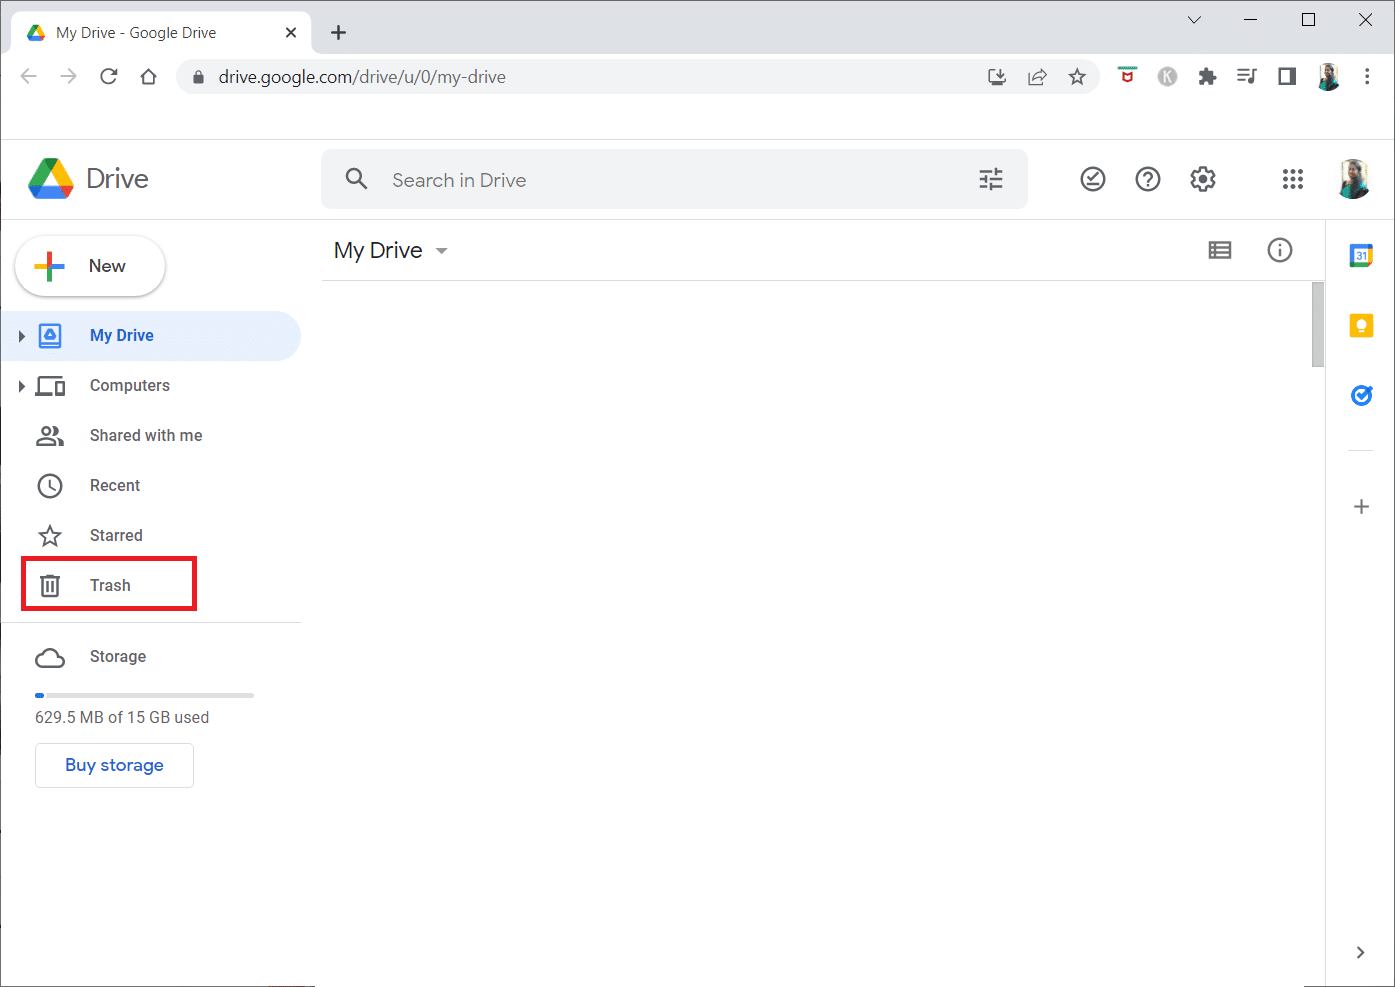Expand the Computers tree

coord(21,386)
